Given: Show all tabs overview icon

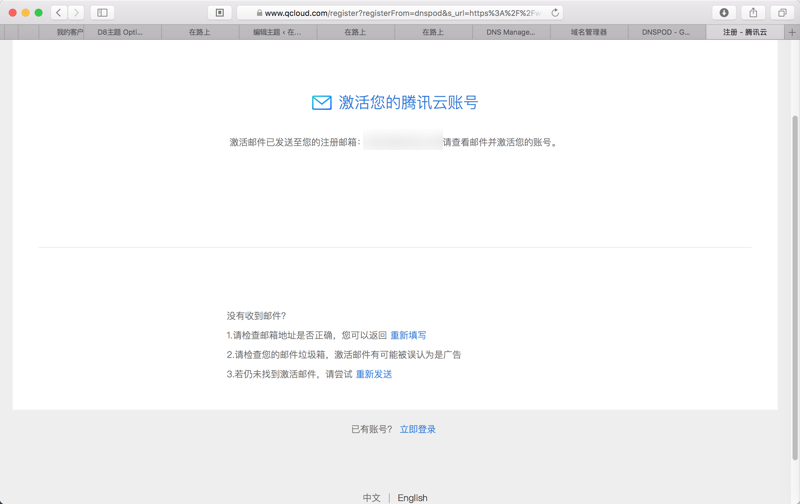Looking at the screenshot, I should 782,13.
